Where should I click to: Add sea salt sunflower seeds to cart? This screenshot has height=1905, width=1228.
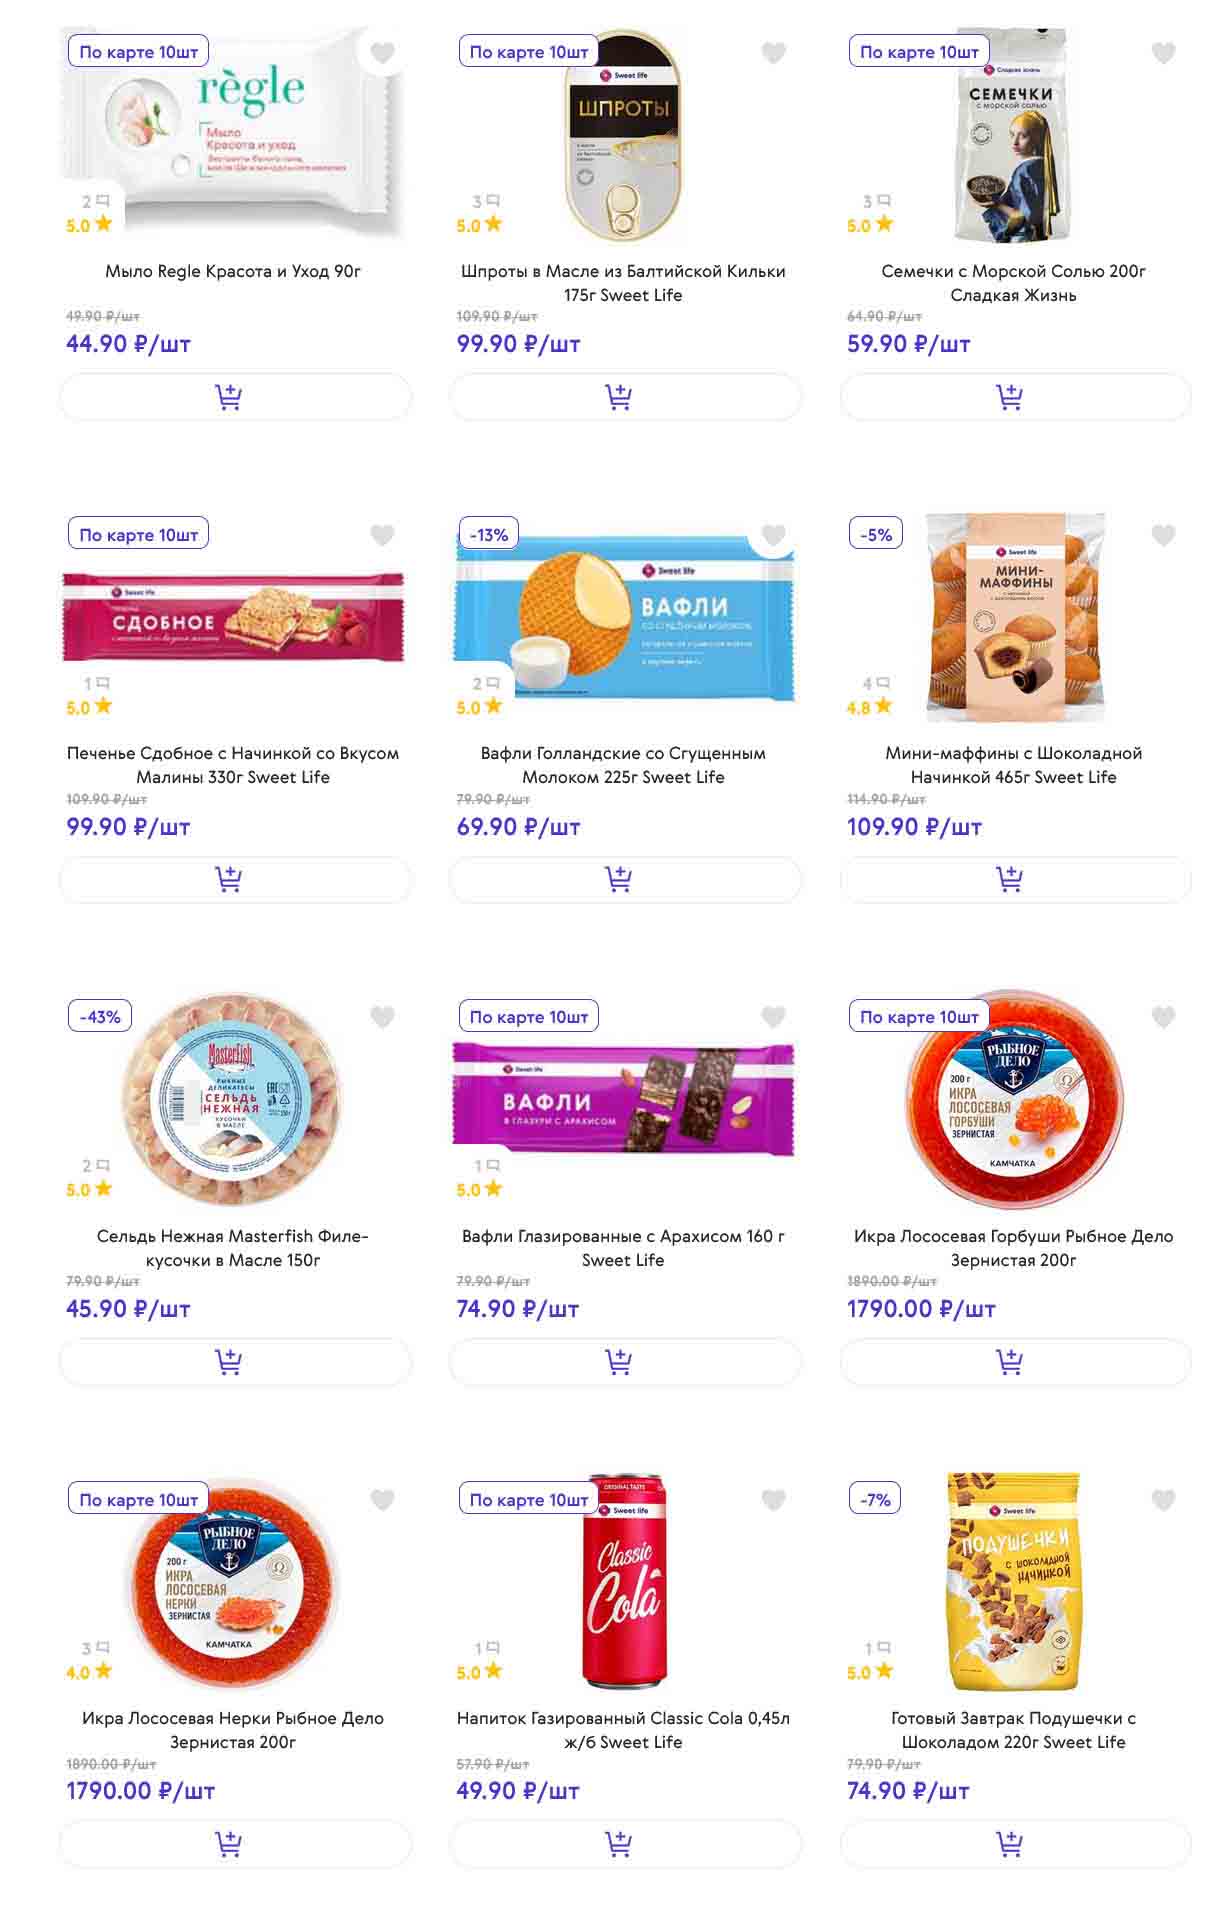[x=1015, y=397]
